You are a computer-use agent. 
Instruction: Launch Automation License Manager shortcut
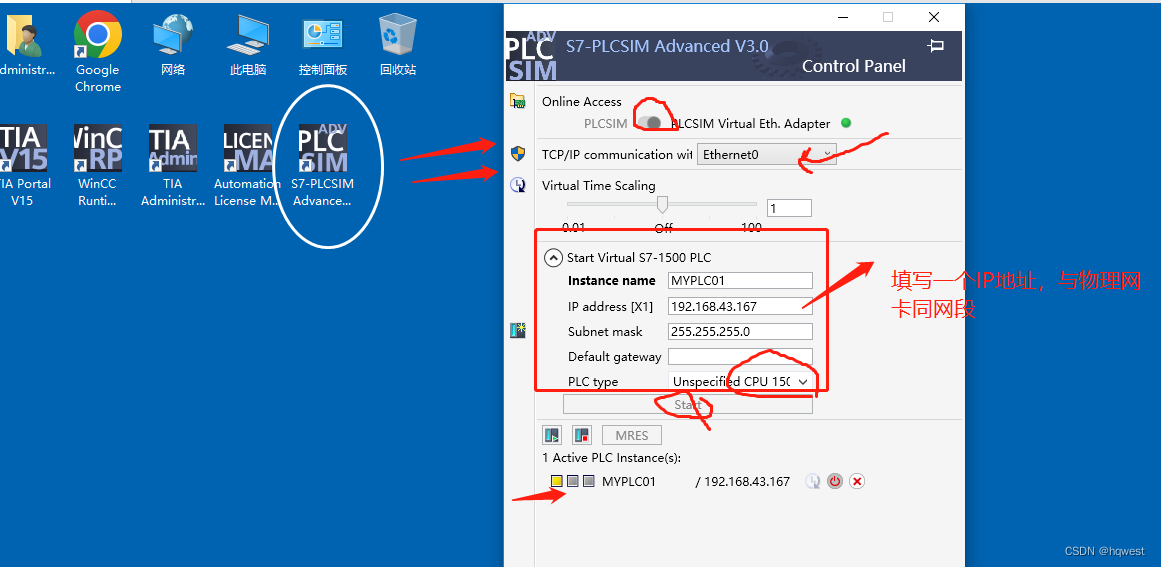(x=247, y=166)
